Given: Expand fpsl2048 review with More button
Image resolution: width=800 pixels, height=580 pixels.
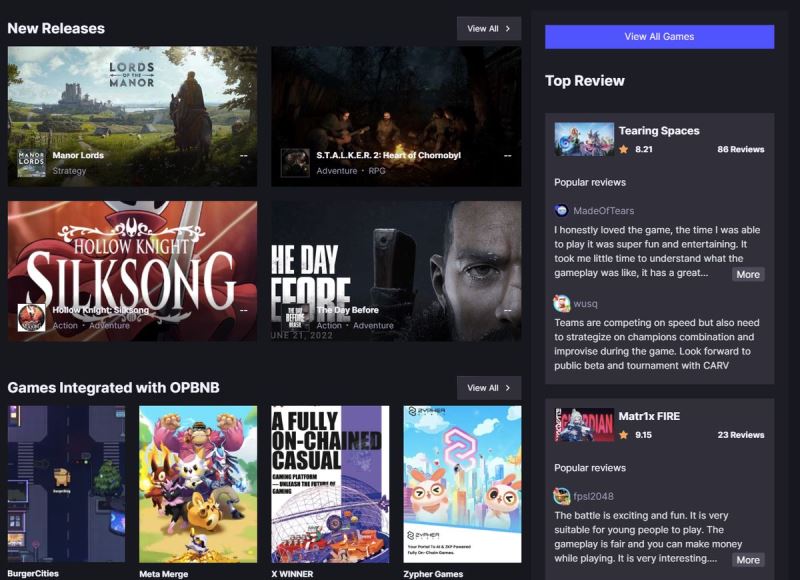Looking at the screenshot, I should 747,560.
